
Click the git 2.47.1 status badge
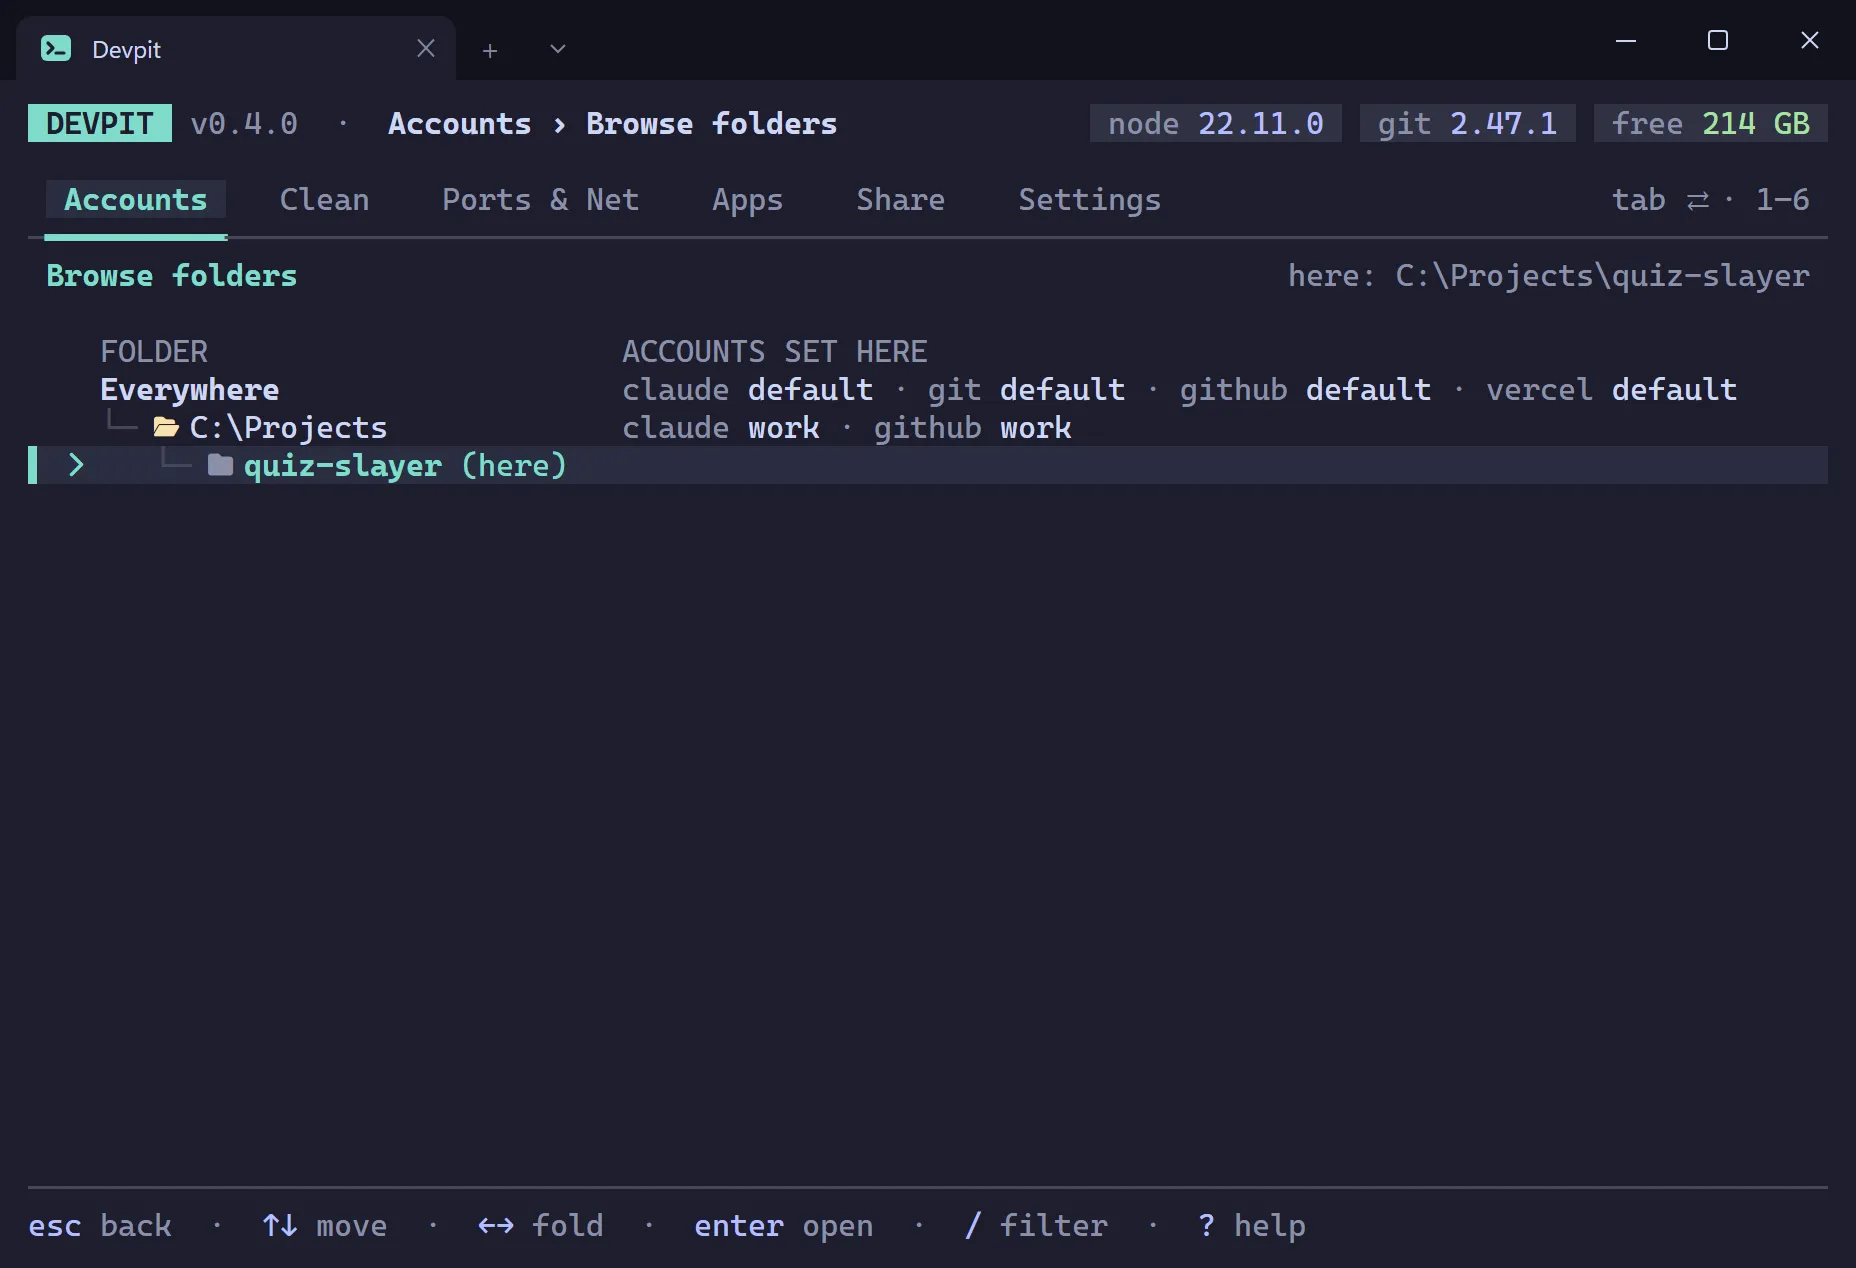[1468, 123]
